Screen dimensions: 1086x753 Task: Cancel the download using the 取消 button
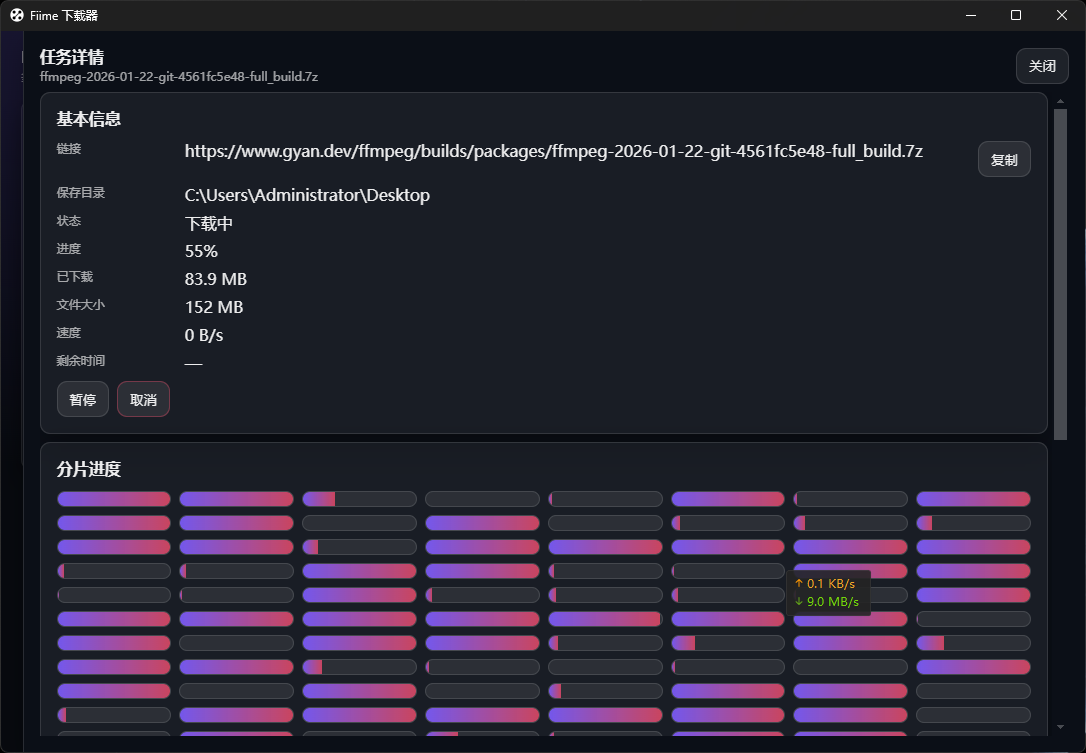143,399
